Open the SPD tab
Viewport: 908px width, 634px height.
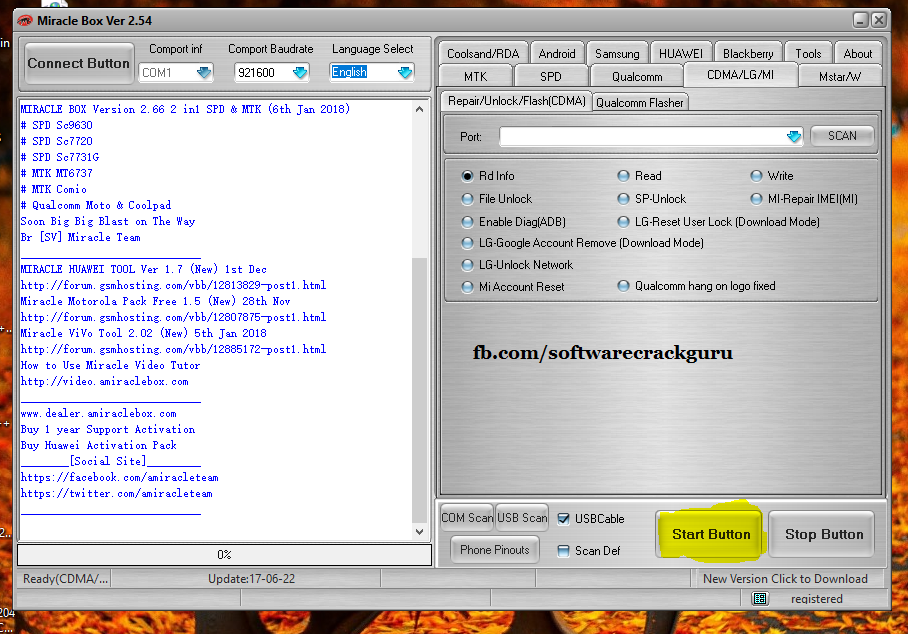point(551,76)
